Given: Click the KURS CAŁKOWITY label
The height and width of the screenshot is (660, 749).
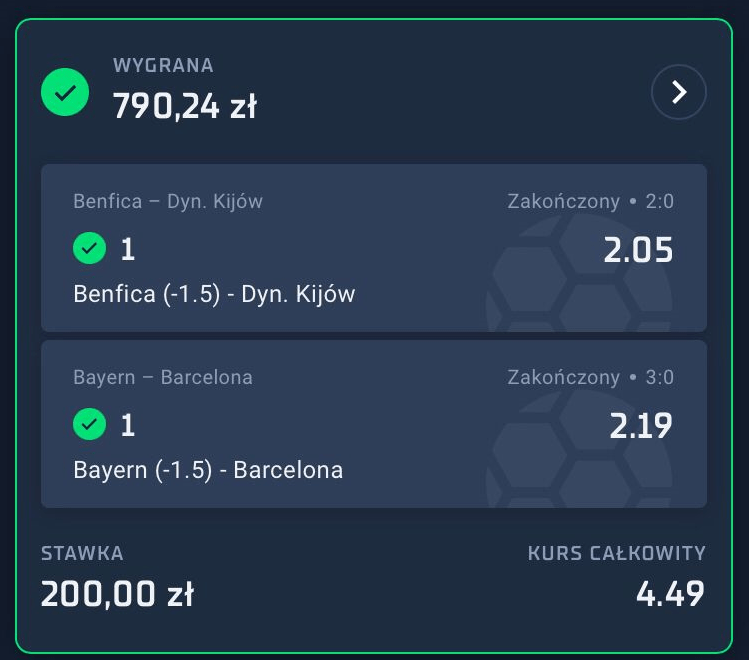Looking at the screenshot, I should click(617, 553).
